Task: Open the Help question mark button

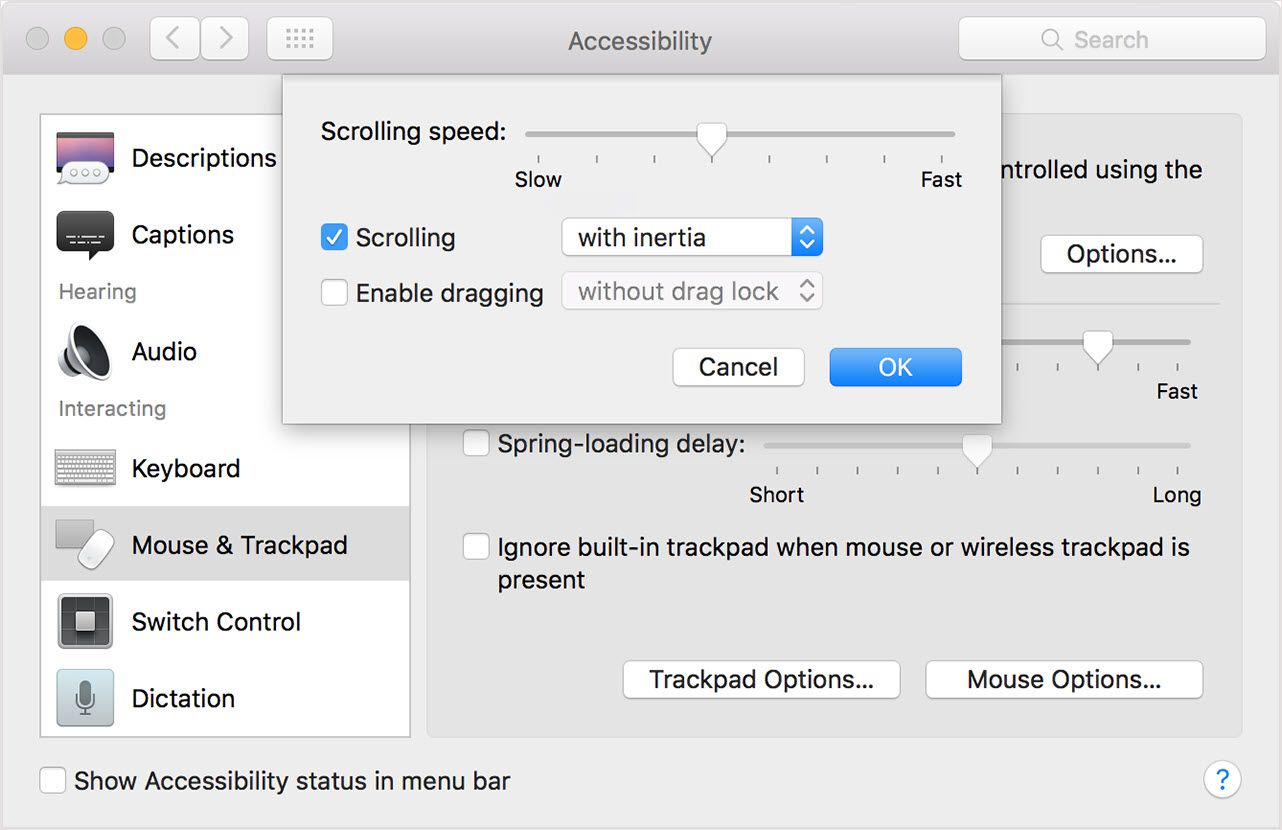Action: pos(1222,779)
